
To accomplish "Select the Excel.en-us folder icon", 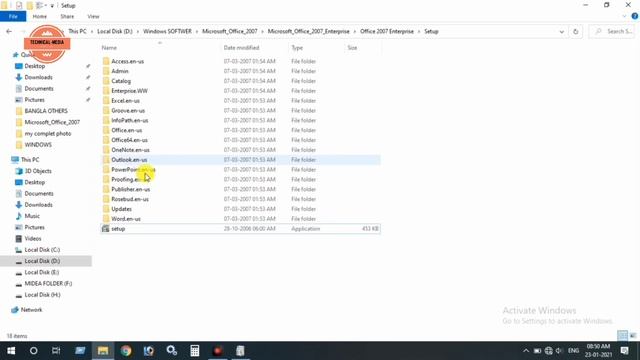I will point(106,100).
